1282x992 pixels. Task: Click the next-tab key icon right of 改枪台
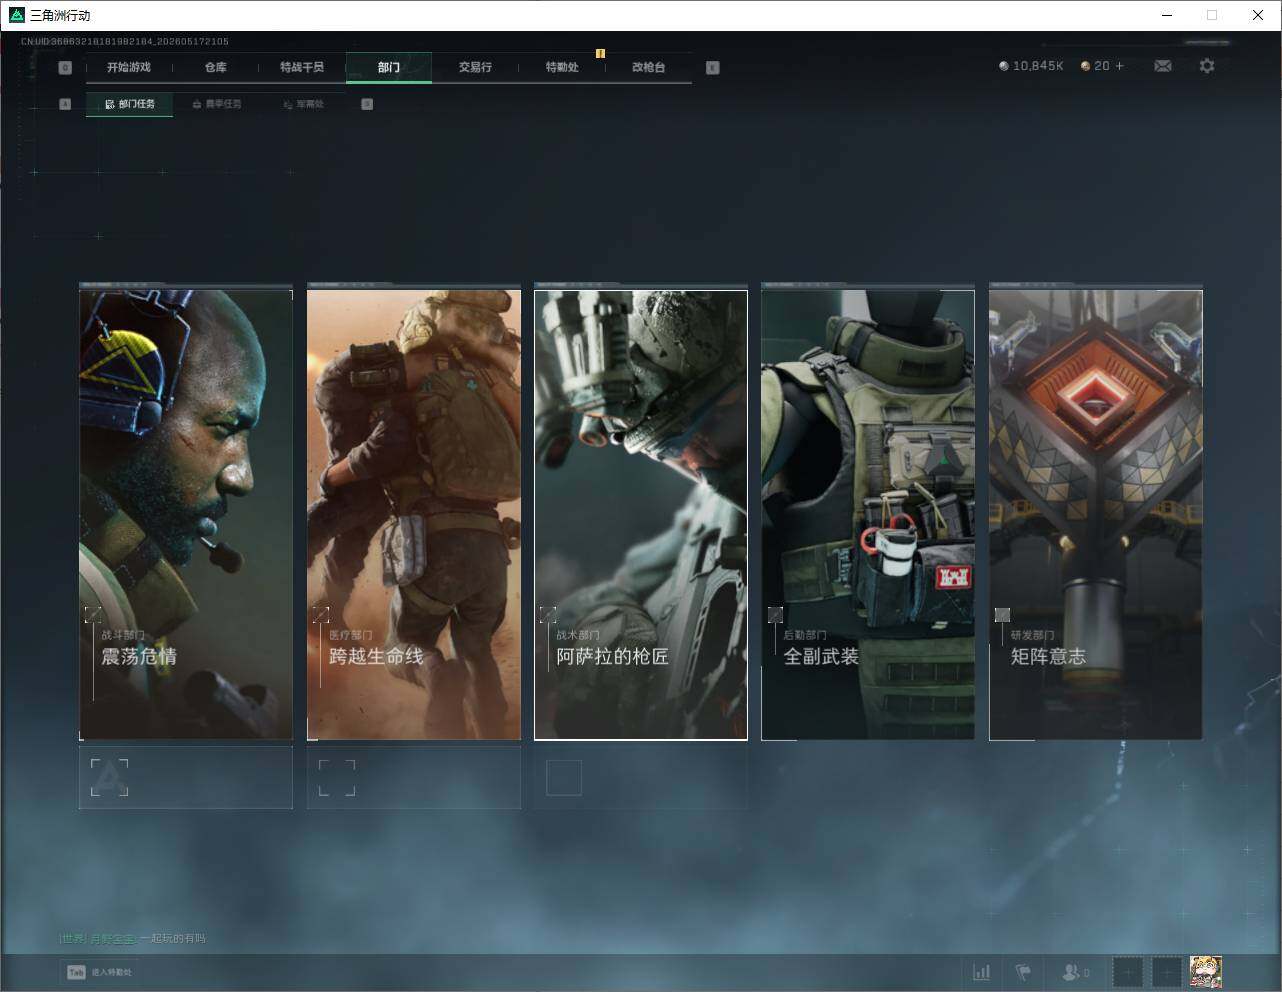pos(712,67)
